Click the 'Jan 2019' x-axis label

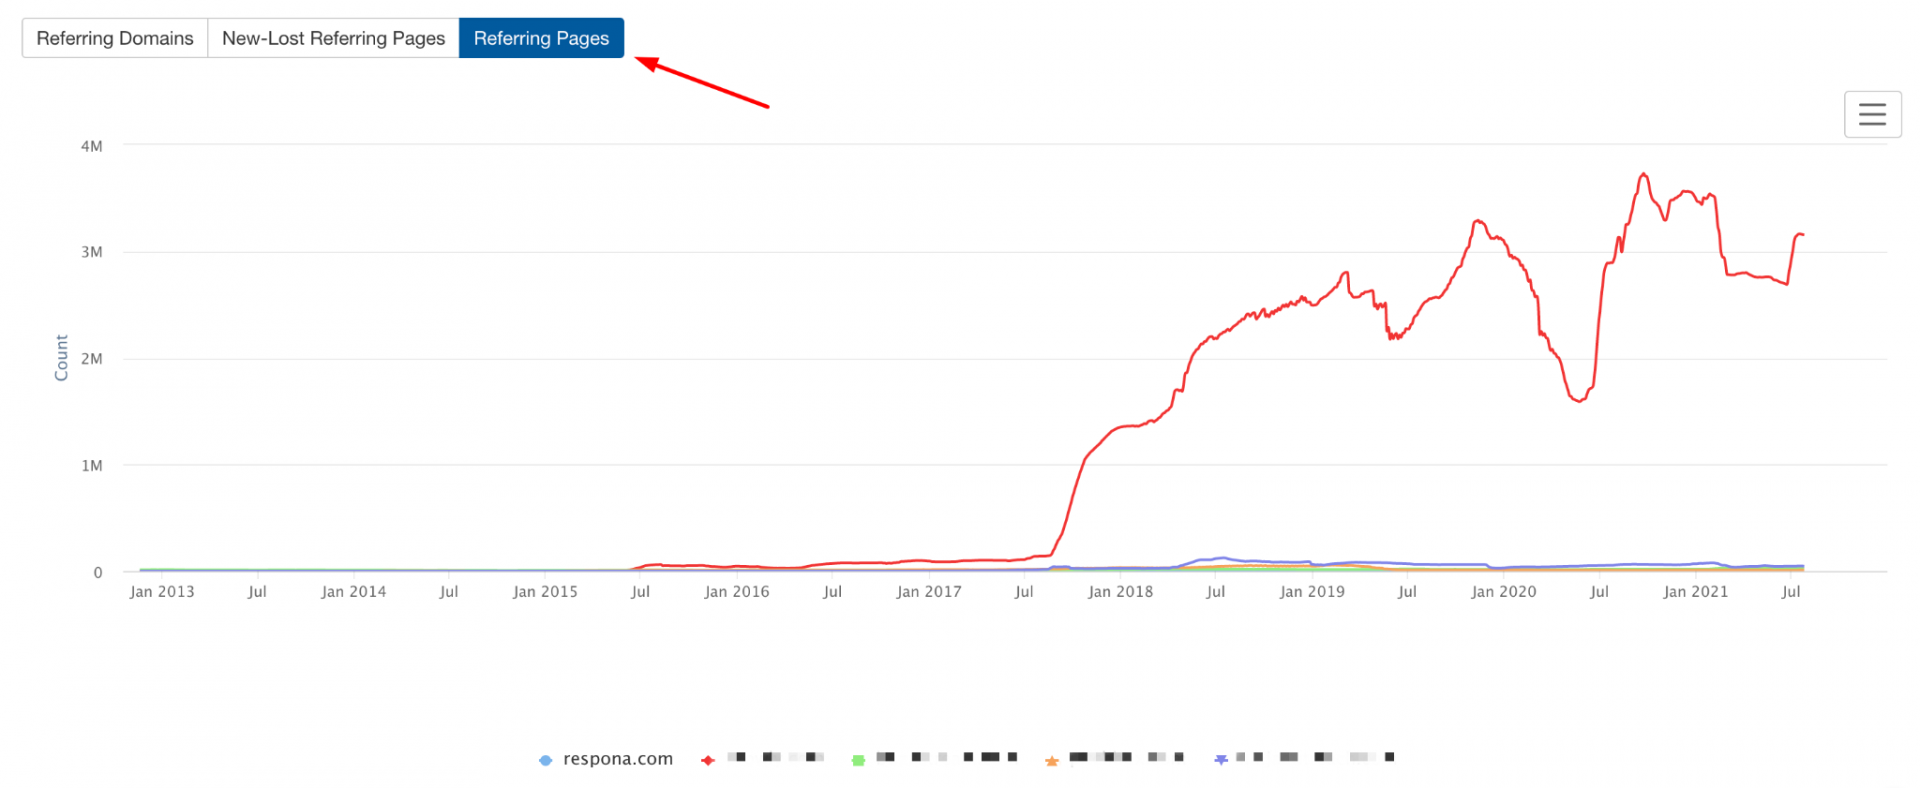1312,592
